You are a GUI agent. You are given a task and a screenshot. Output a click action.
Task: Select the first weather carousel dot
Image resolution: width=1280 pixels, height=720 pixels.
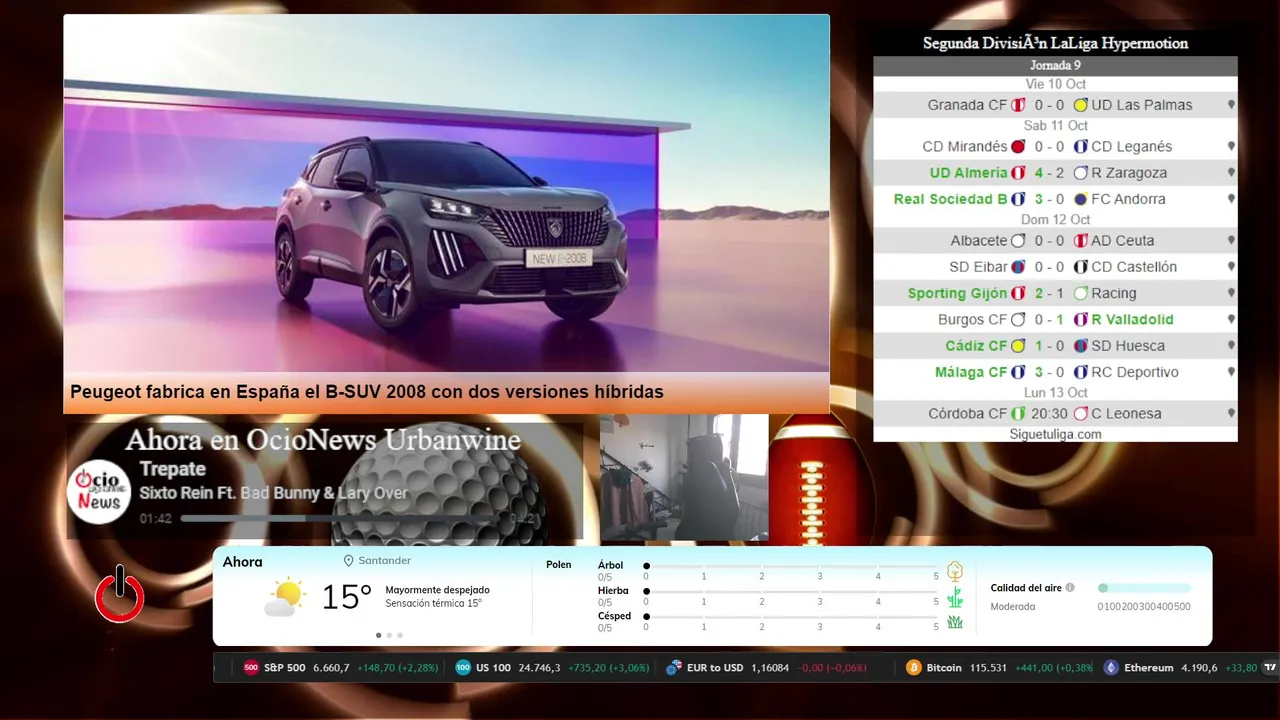(x=378, y=635)
